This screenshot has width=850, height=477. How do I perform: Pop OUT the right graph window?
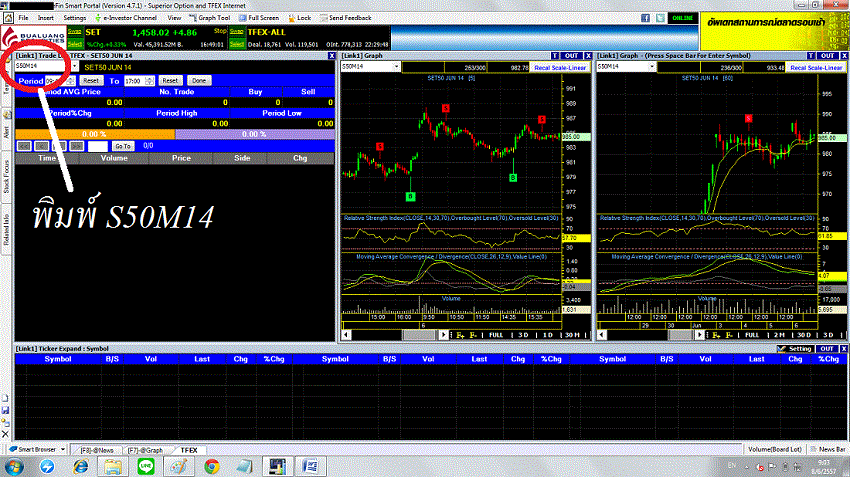[x=827, y=56]
